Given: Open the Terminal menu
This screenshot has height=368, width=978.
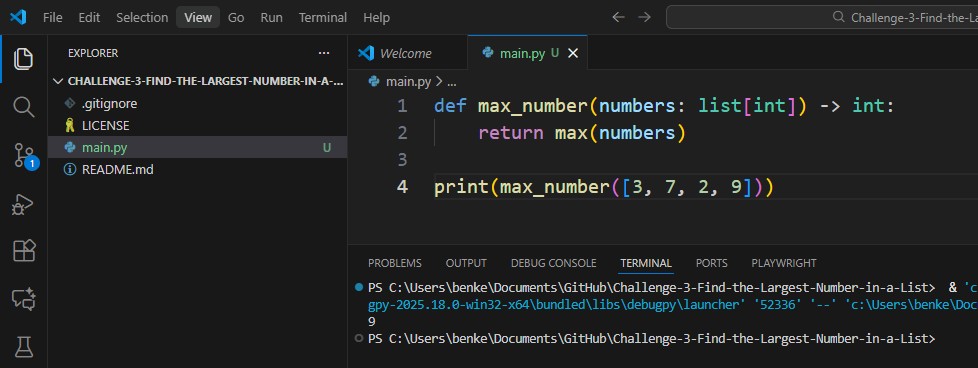Looking at the screenshot, I should point(322,17).
